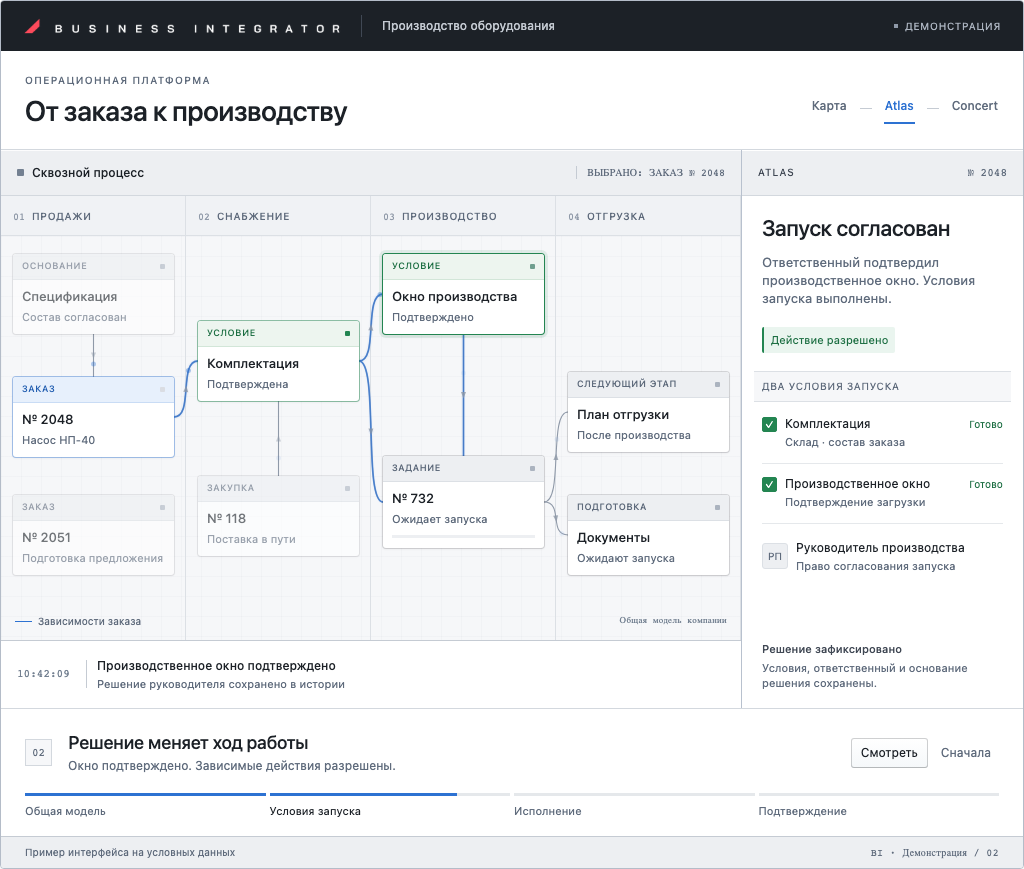
Task: Open the Concert view tab
Action: (974, 106)
